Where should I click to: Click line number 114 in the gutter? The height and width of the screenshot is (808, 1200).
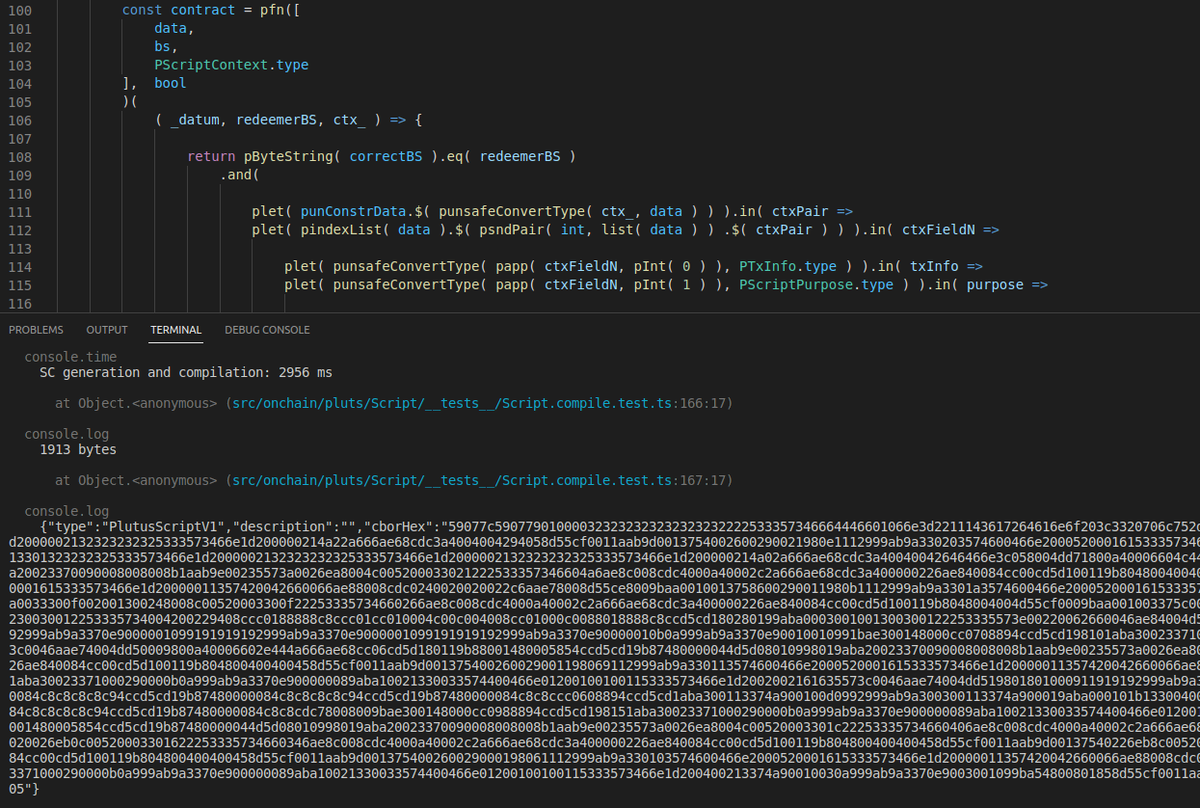19,267
